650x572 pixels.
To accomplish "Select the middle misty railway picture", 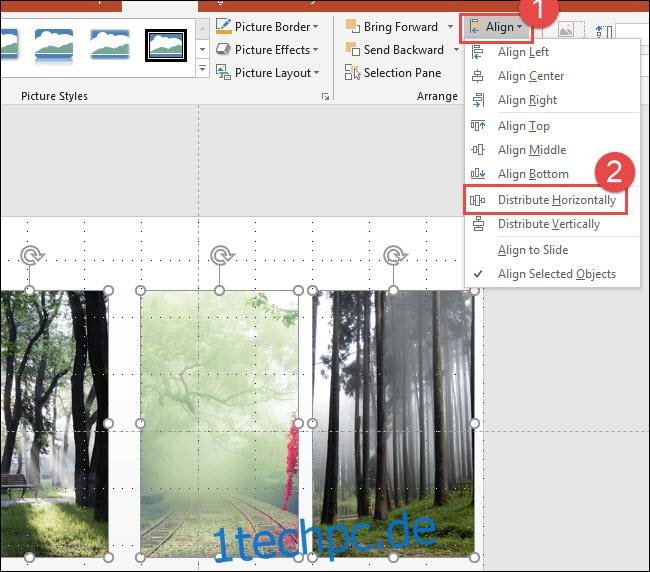I will coord(219,424).
